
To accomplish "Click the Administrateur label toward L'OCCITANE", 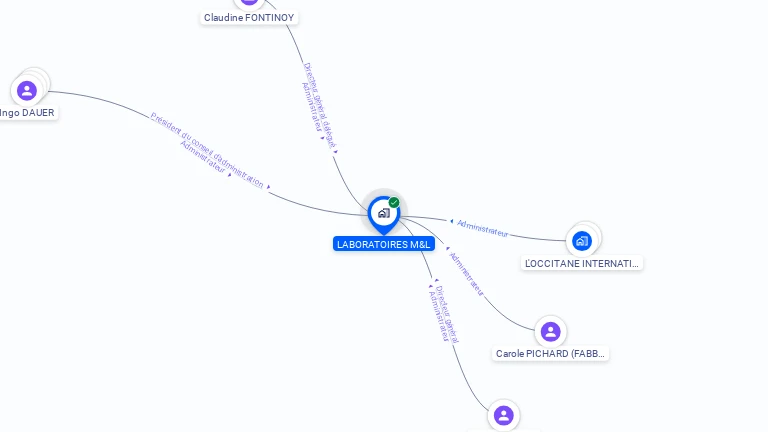I will 482,228.
